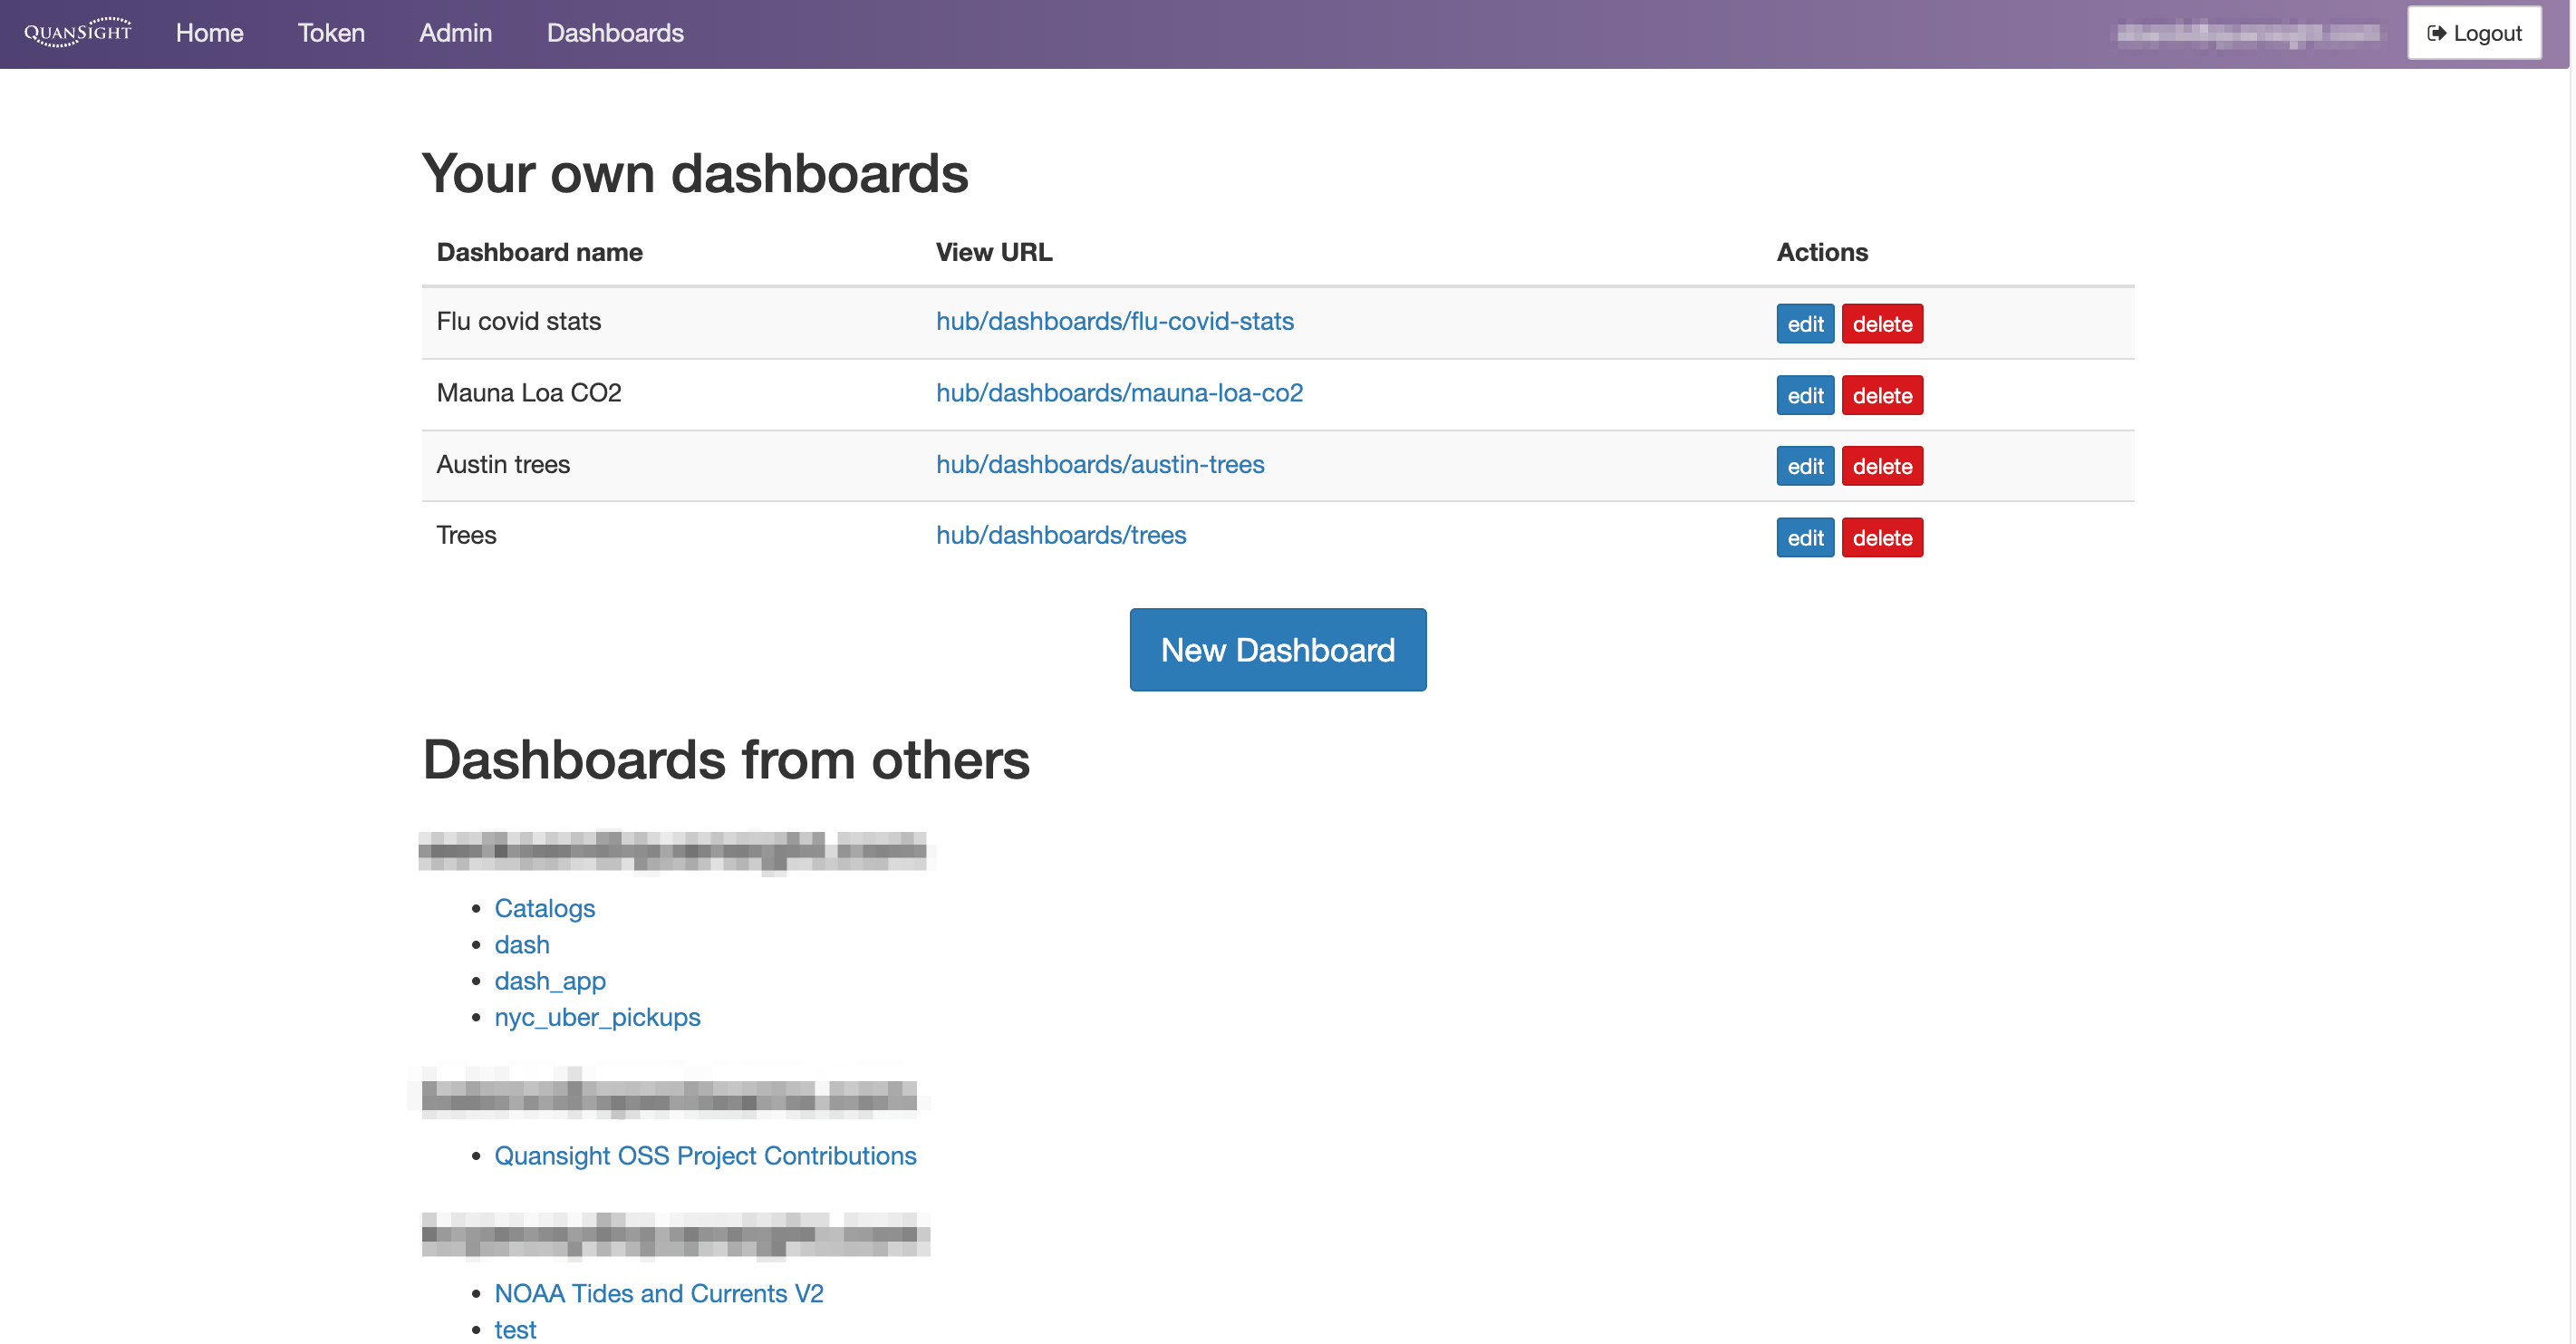Viewport: 2576px width, 1344px height.
Task: Click the New Dashboard button
Action: coord(1277,650)
